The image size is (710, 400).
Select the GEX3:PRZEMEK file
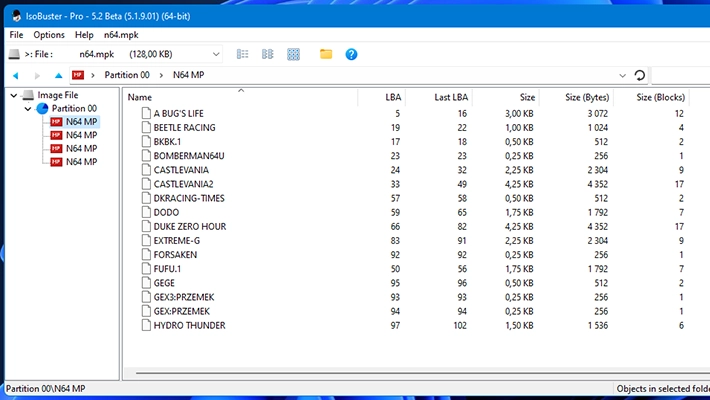click(x=184, y=297)
